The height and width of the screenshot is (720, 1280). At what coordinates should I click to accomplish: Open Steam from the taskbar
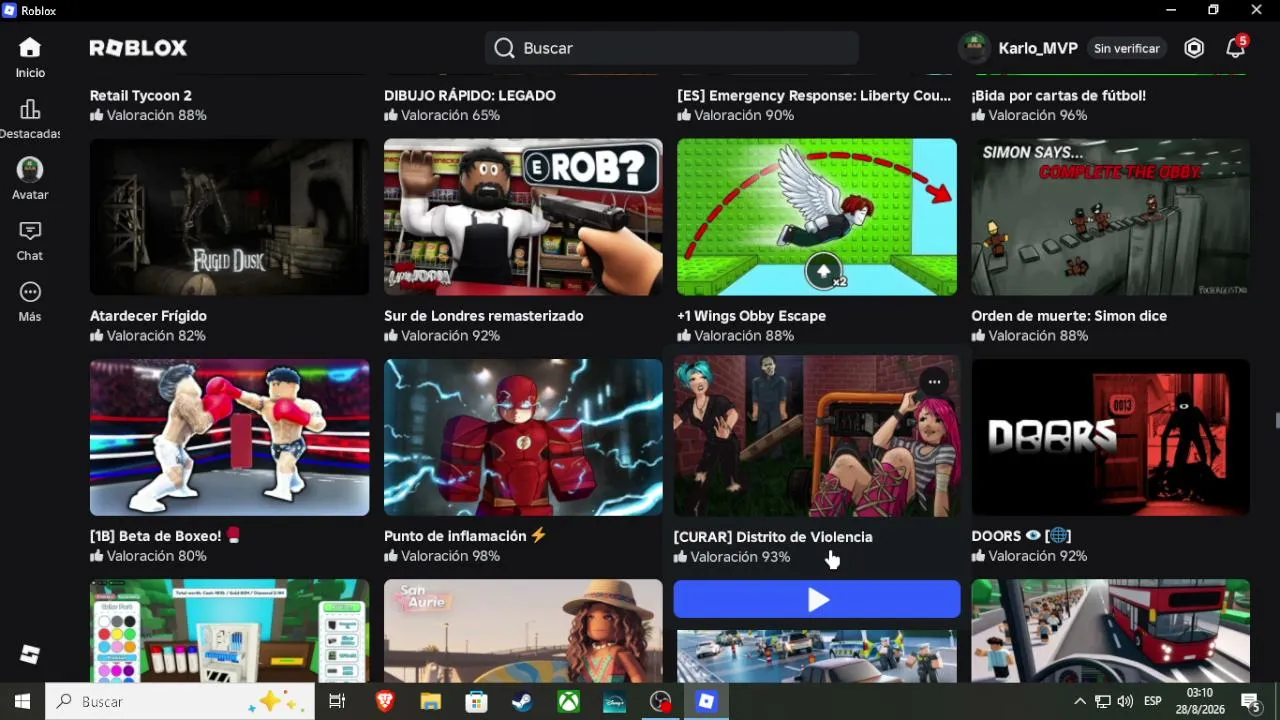[522, 702]
